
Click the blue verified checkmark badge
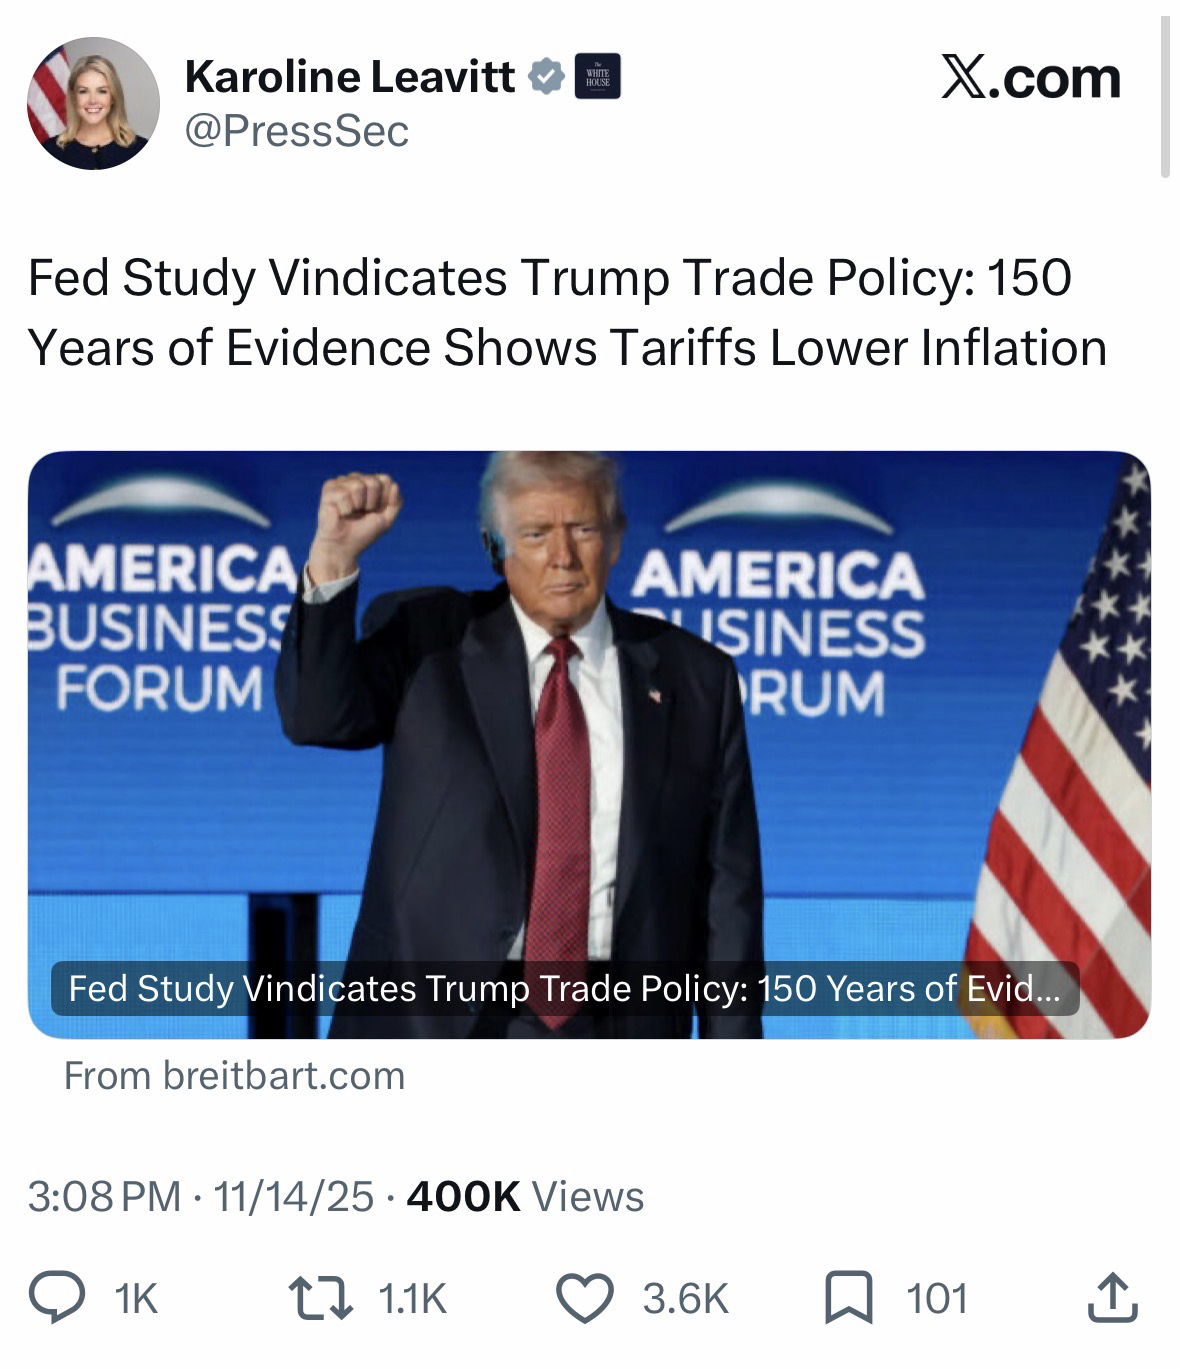click(546, 77)
